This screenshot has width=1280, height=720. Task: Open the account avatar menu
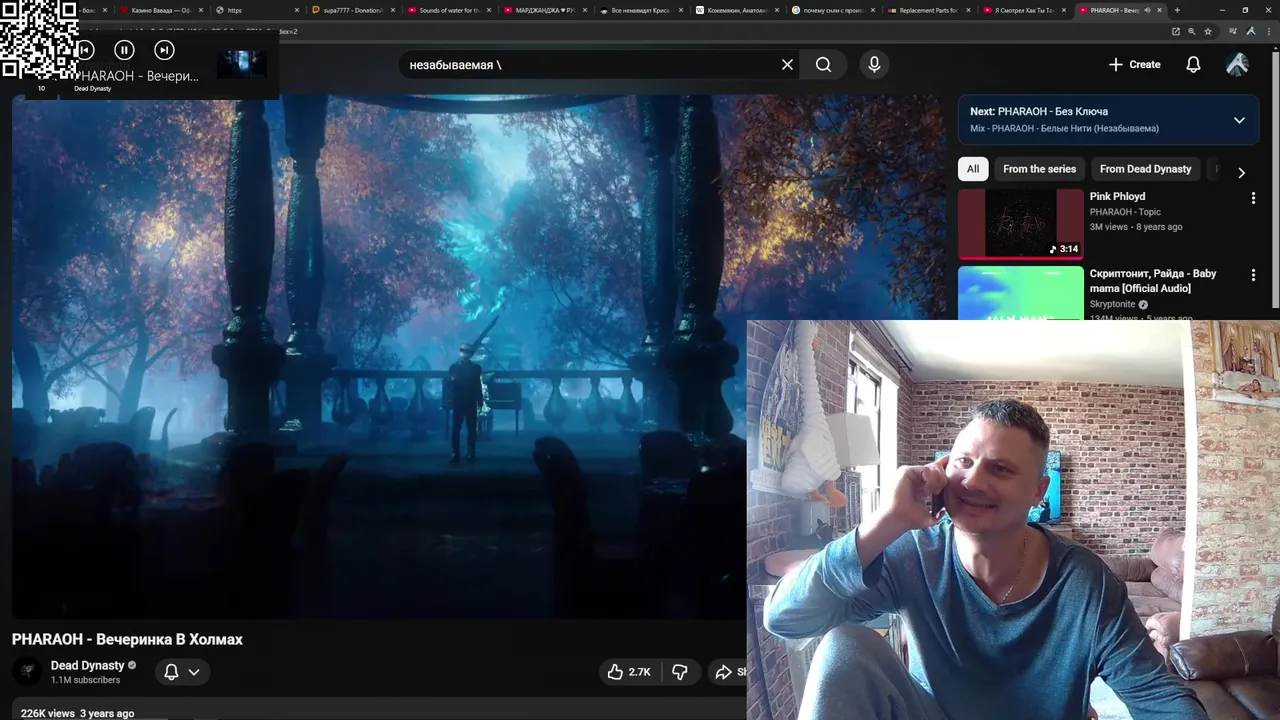(1237, 64)
